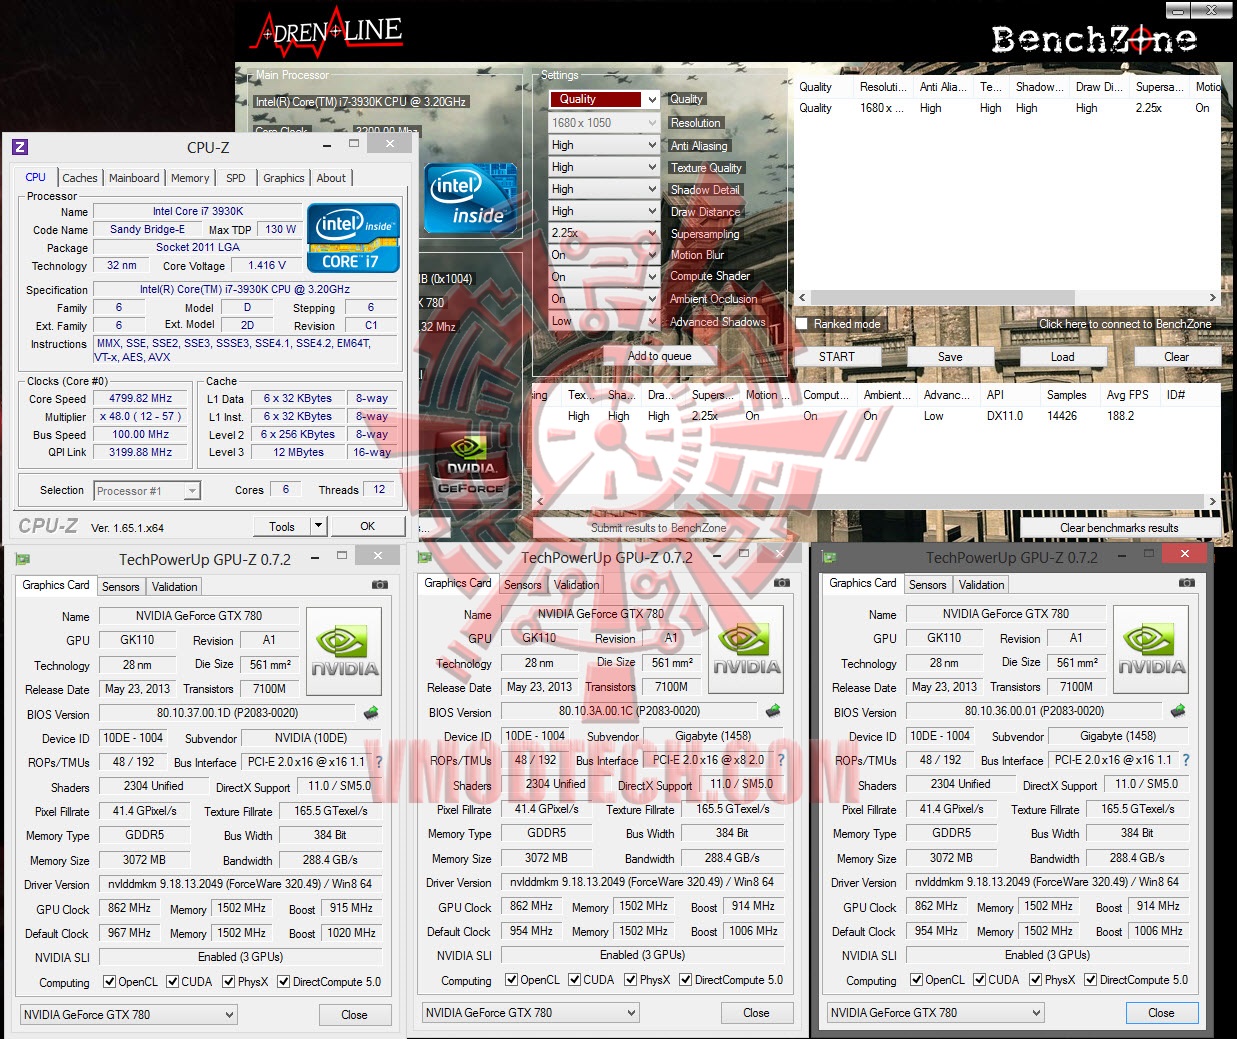Switch to CPU-Z About tab
The image size is (1237, 1039).
[331, 178]
